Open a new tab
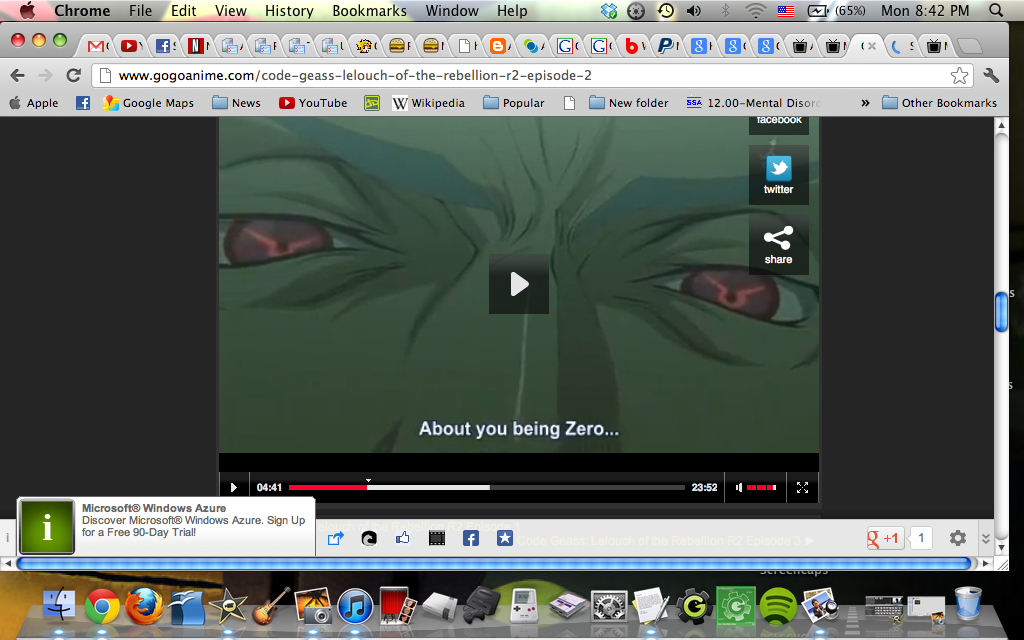Image resolution: width=1024 pixels, height=640 pixels. click(970, 46)
